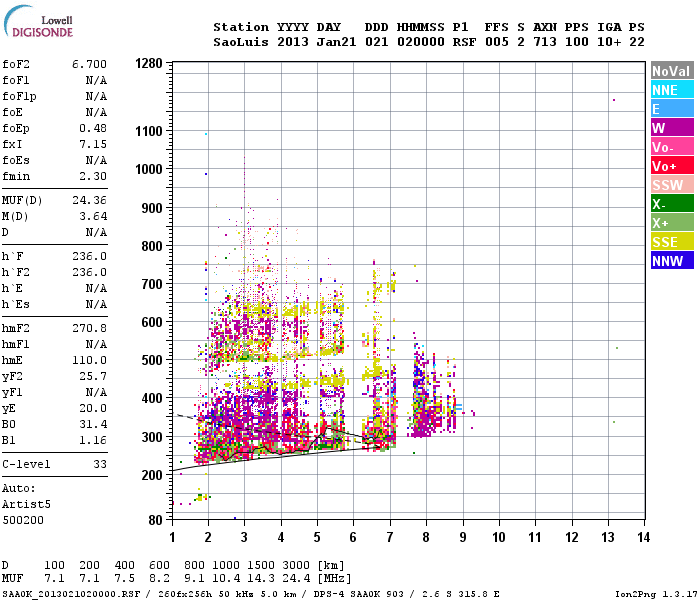Click the fxI value 7.15
This screenshot has width=700, height=600.
pos(93,144)
